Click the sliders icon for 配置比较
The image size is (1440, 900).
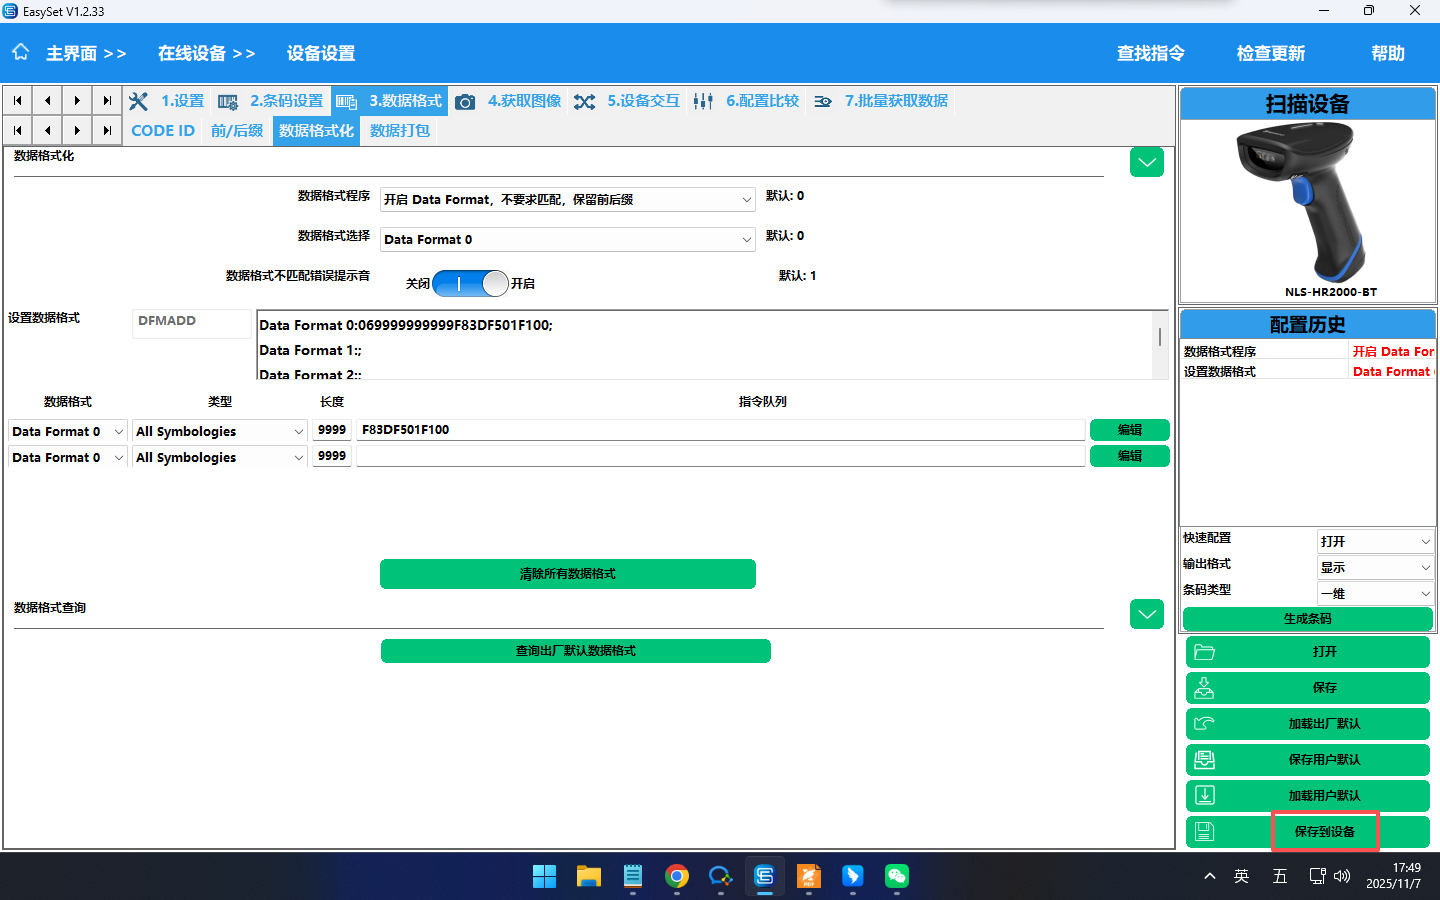pyautogui.click(x=703, y=101)
